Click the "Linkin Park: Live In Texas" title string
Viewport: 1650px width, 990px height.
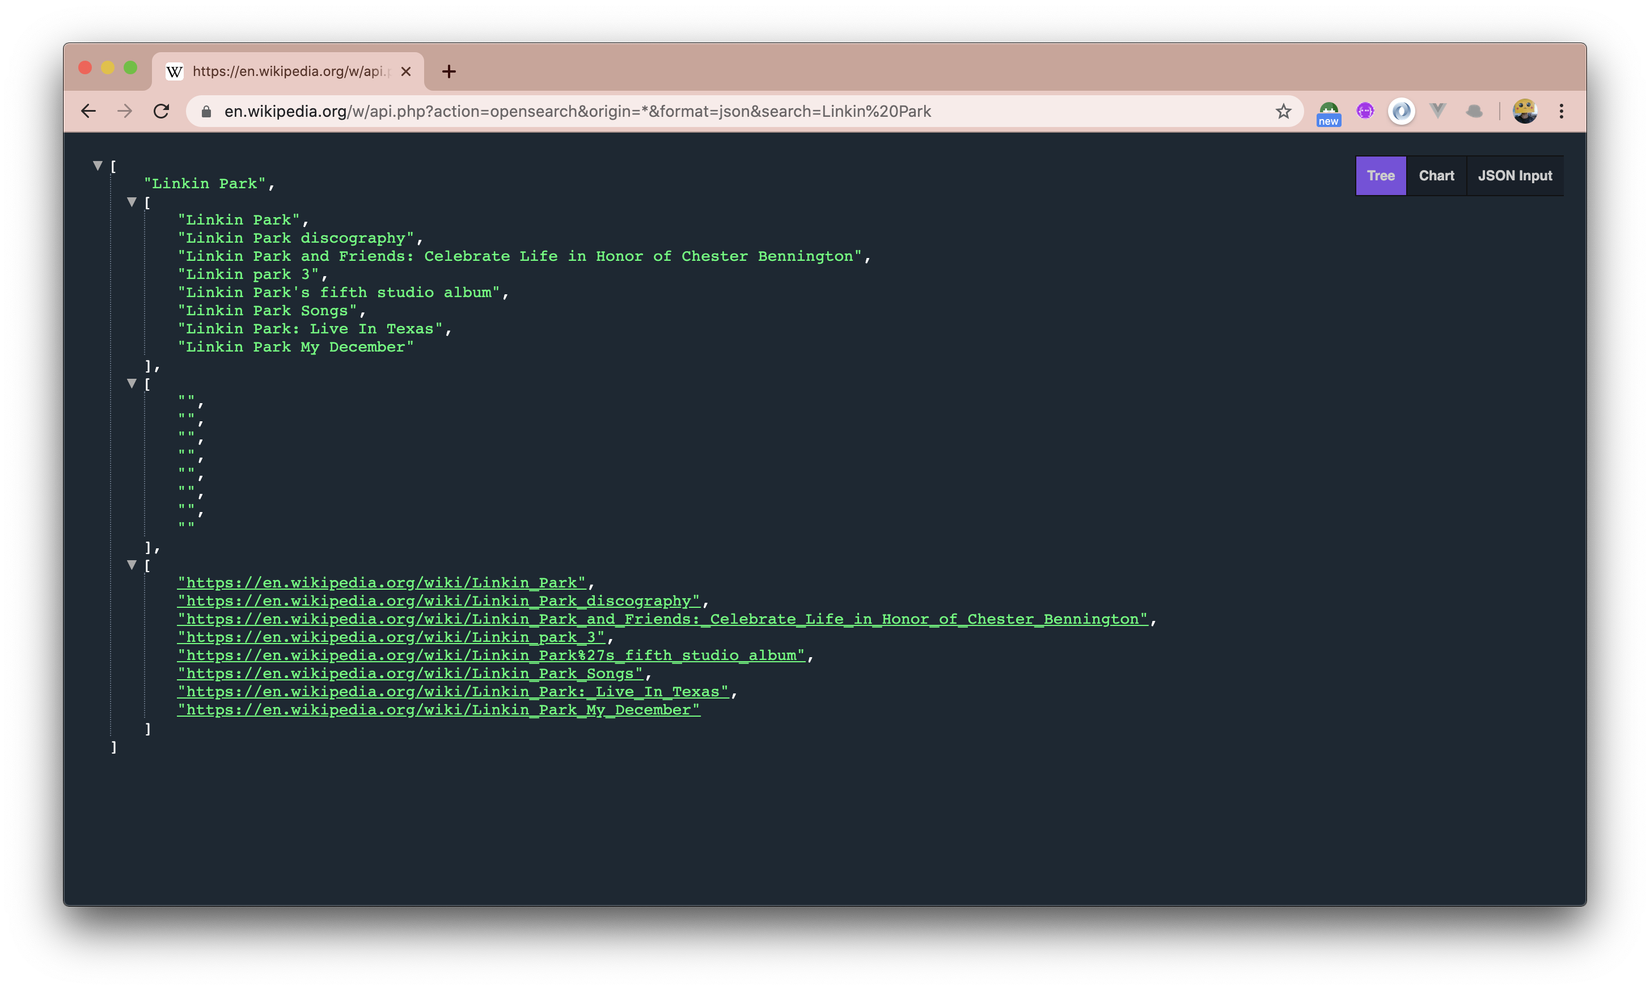(311, 329)
